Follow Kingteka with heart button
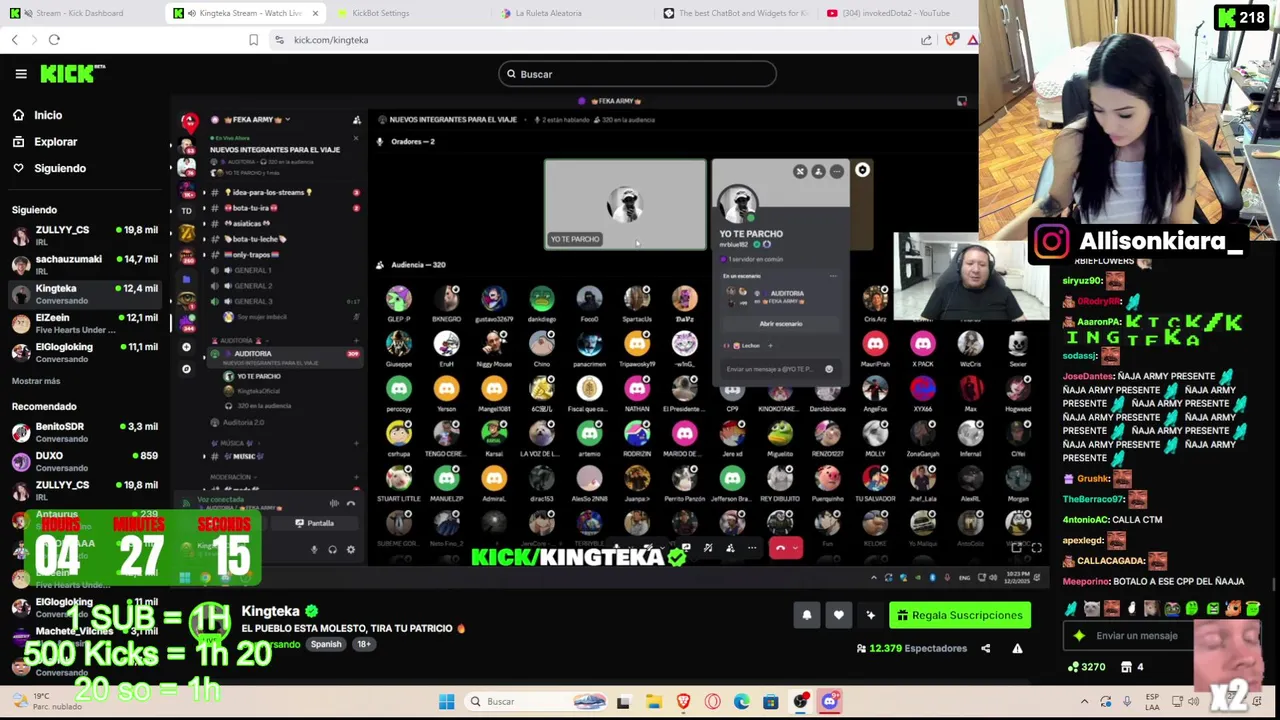The width and height of the screenshot is (1280, 720). click(839, 615)
